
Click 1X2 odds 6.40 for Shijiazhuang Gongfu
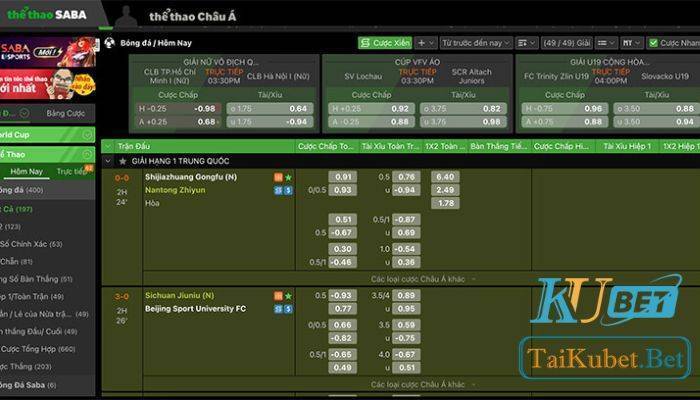[x=446, y=177]
